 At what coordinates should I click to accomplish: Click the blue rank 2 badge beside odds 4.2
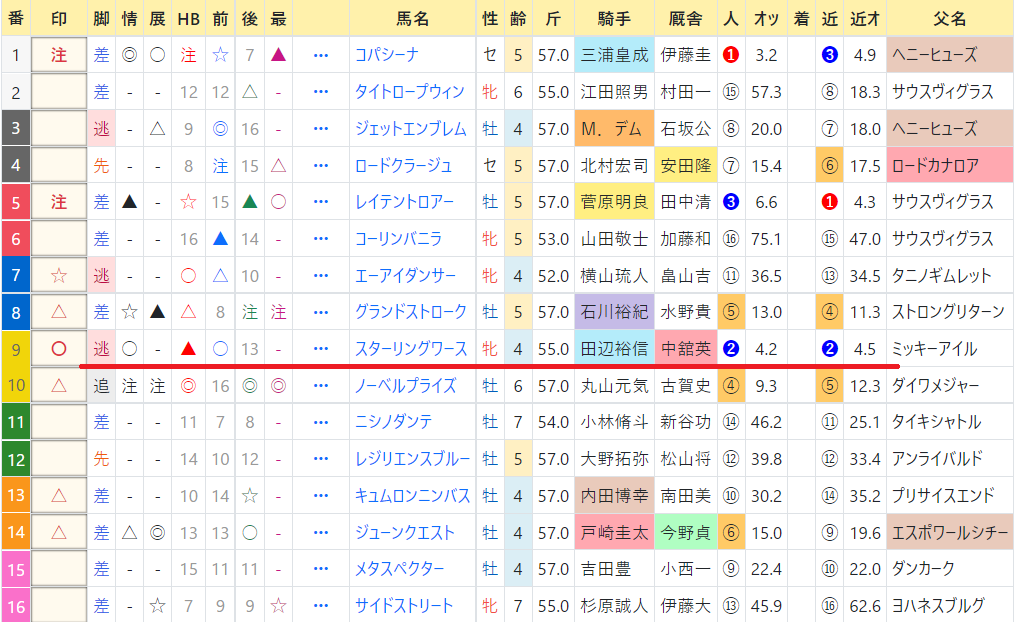point(731,349)
